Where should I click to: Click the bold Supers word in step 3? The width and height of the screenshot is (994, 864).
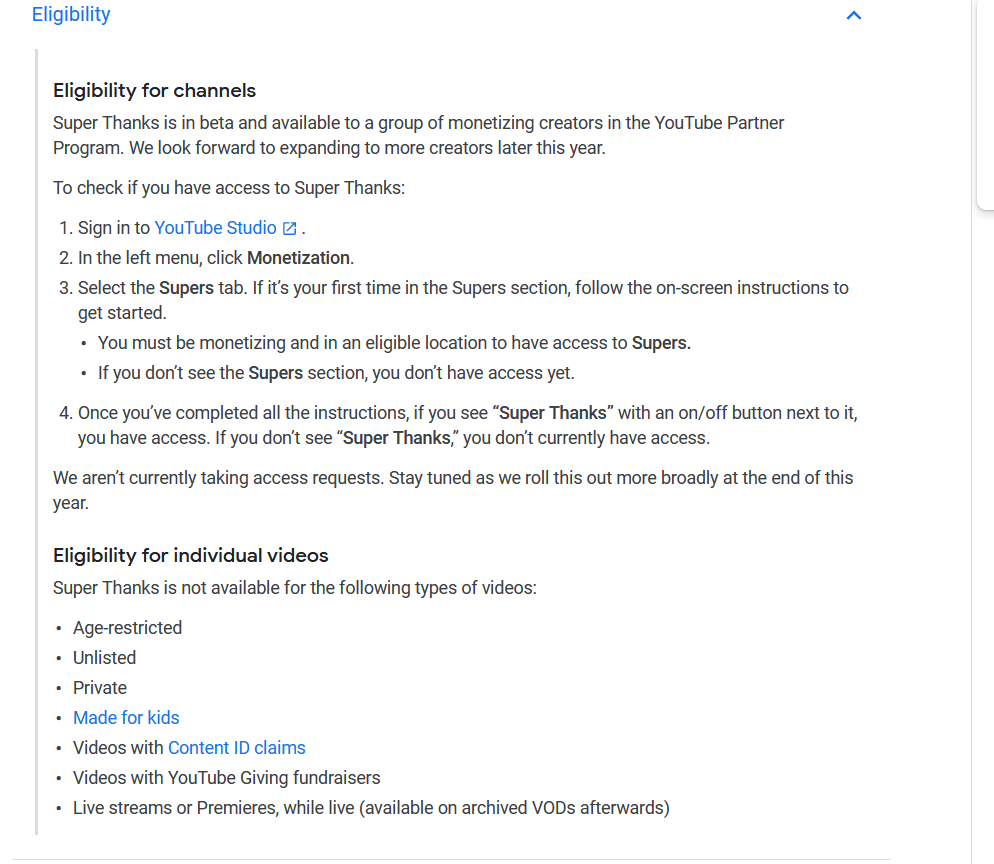(x=186, y=288)
